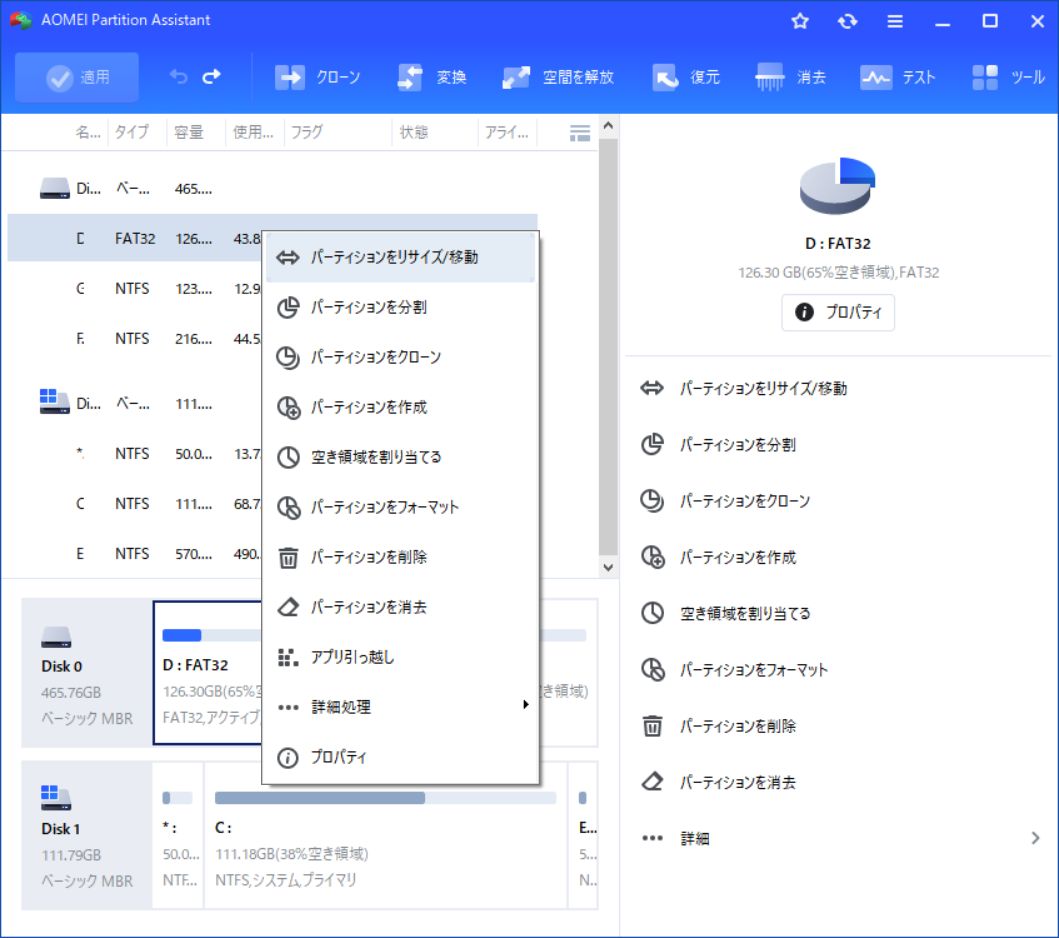The image size is (1059, 938).
Task: Select the * NTFS 50.0 partition row
Action: (x=135, y=454)
